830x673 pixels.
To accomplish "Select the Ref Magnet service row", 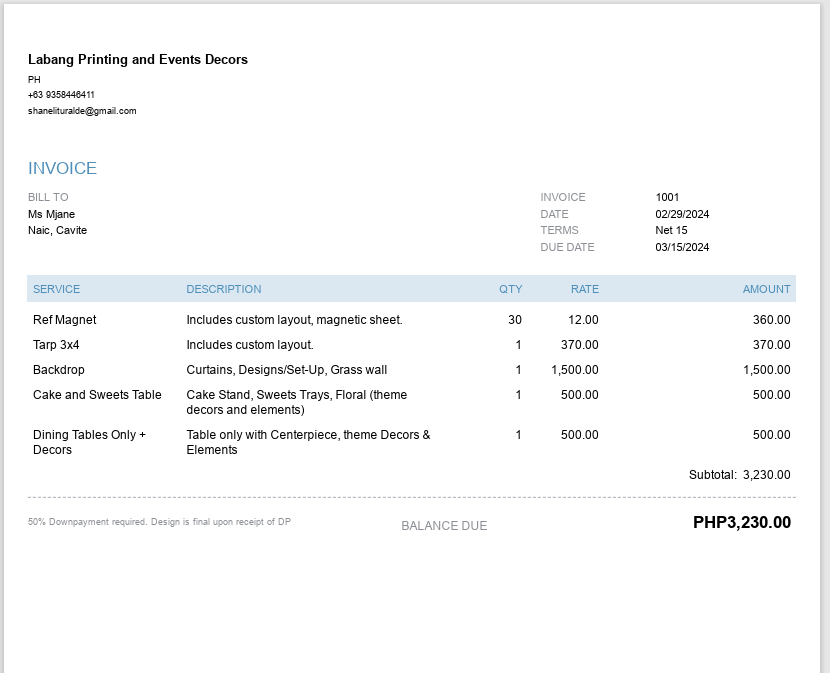I will pos(65,320).
